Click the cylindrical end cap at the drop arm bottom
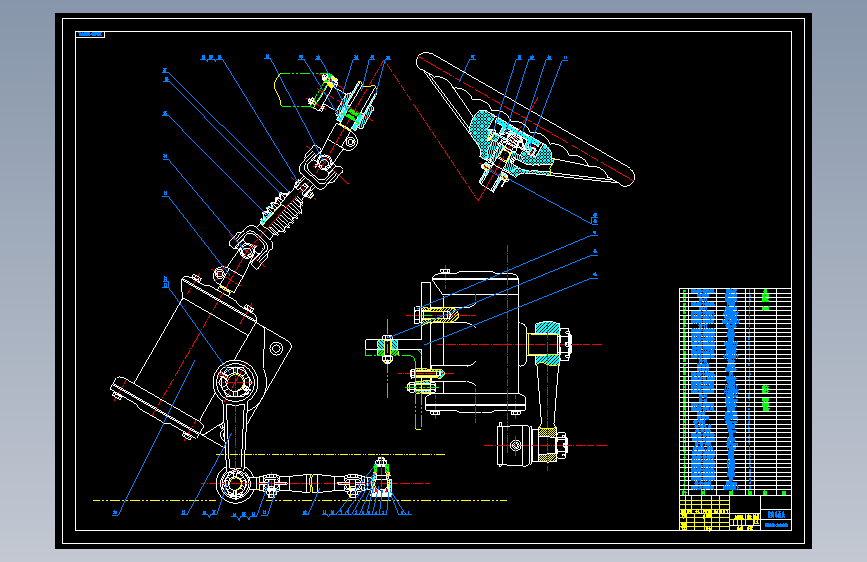 [x=515, y=445]
